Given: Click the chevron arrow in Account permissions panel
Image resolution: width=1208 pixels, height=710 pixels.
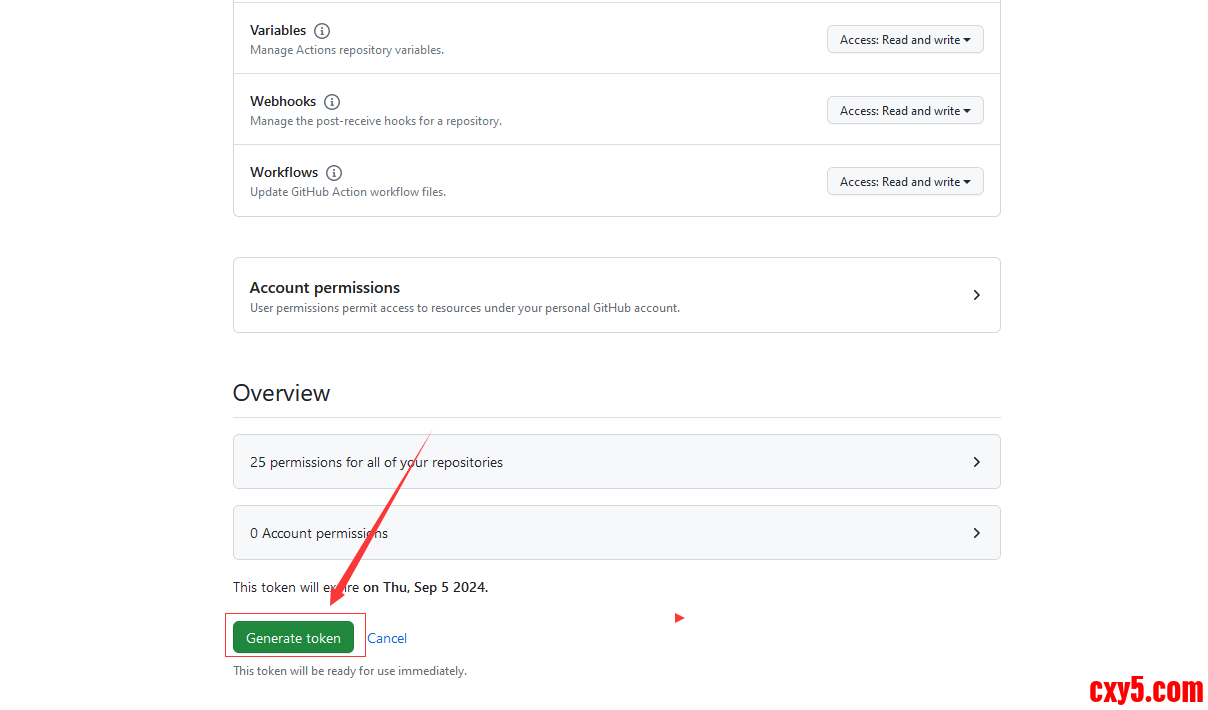Looking at the screenshot, I should click(976, 295).
